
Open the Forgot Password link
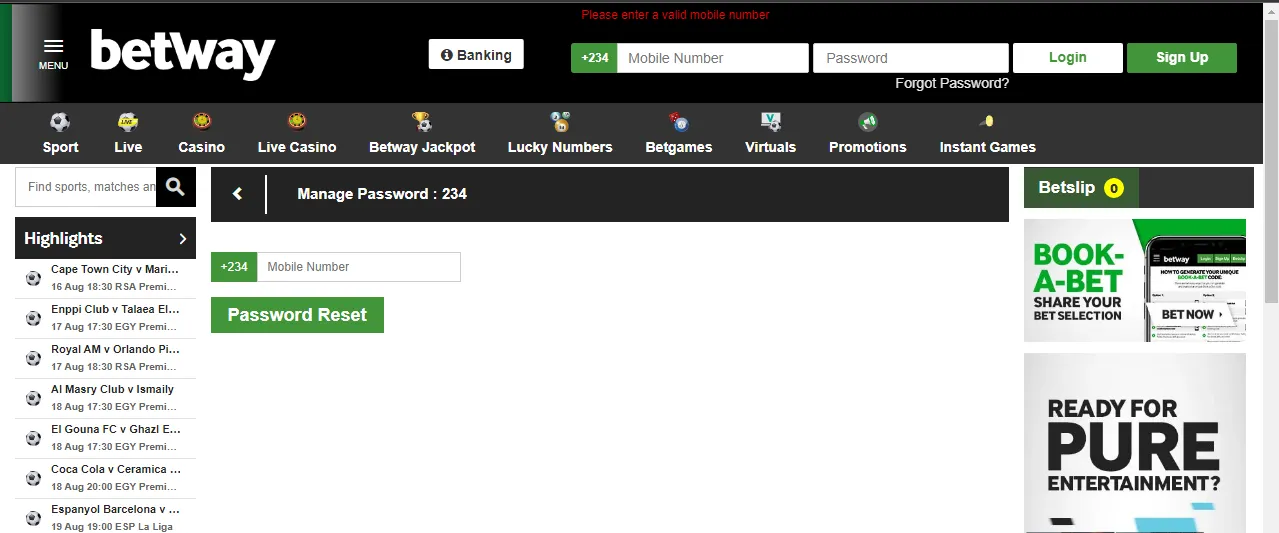tap(952, 84)
